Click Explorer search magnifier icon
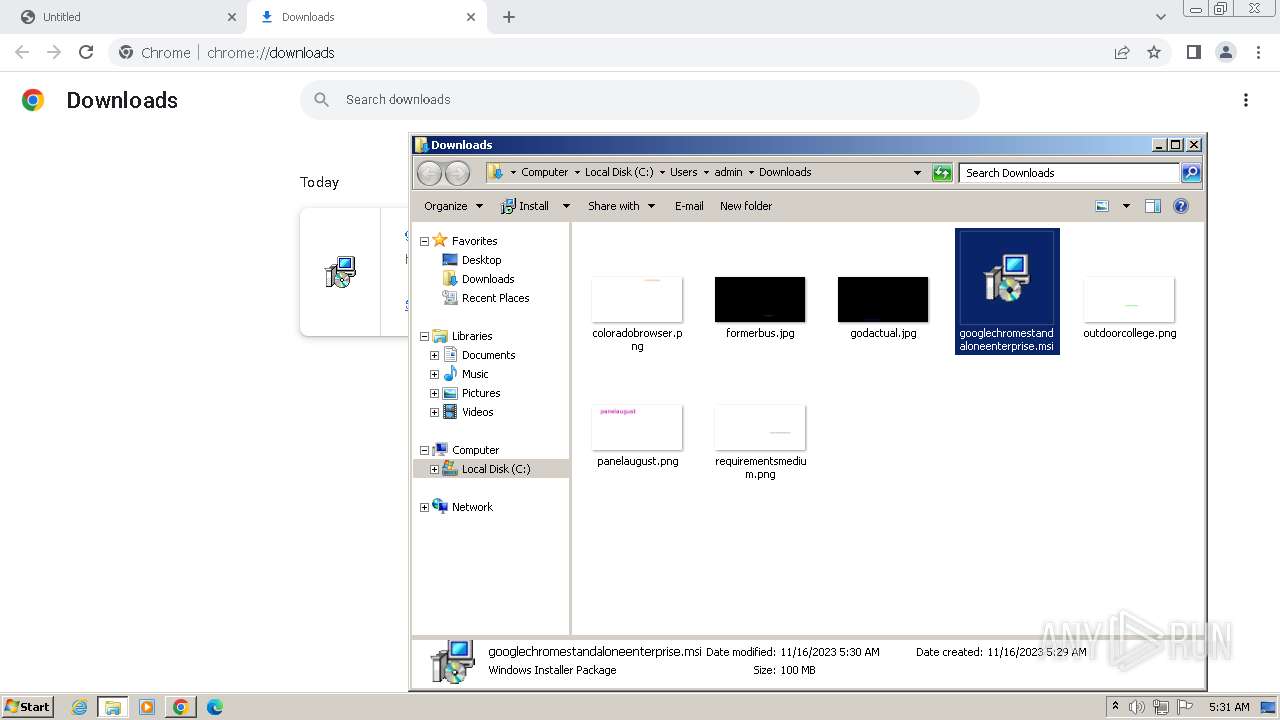This screenshot has width=1280, height=720. [x=1191, y=173]
